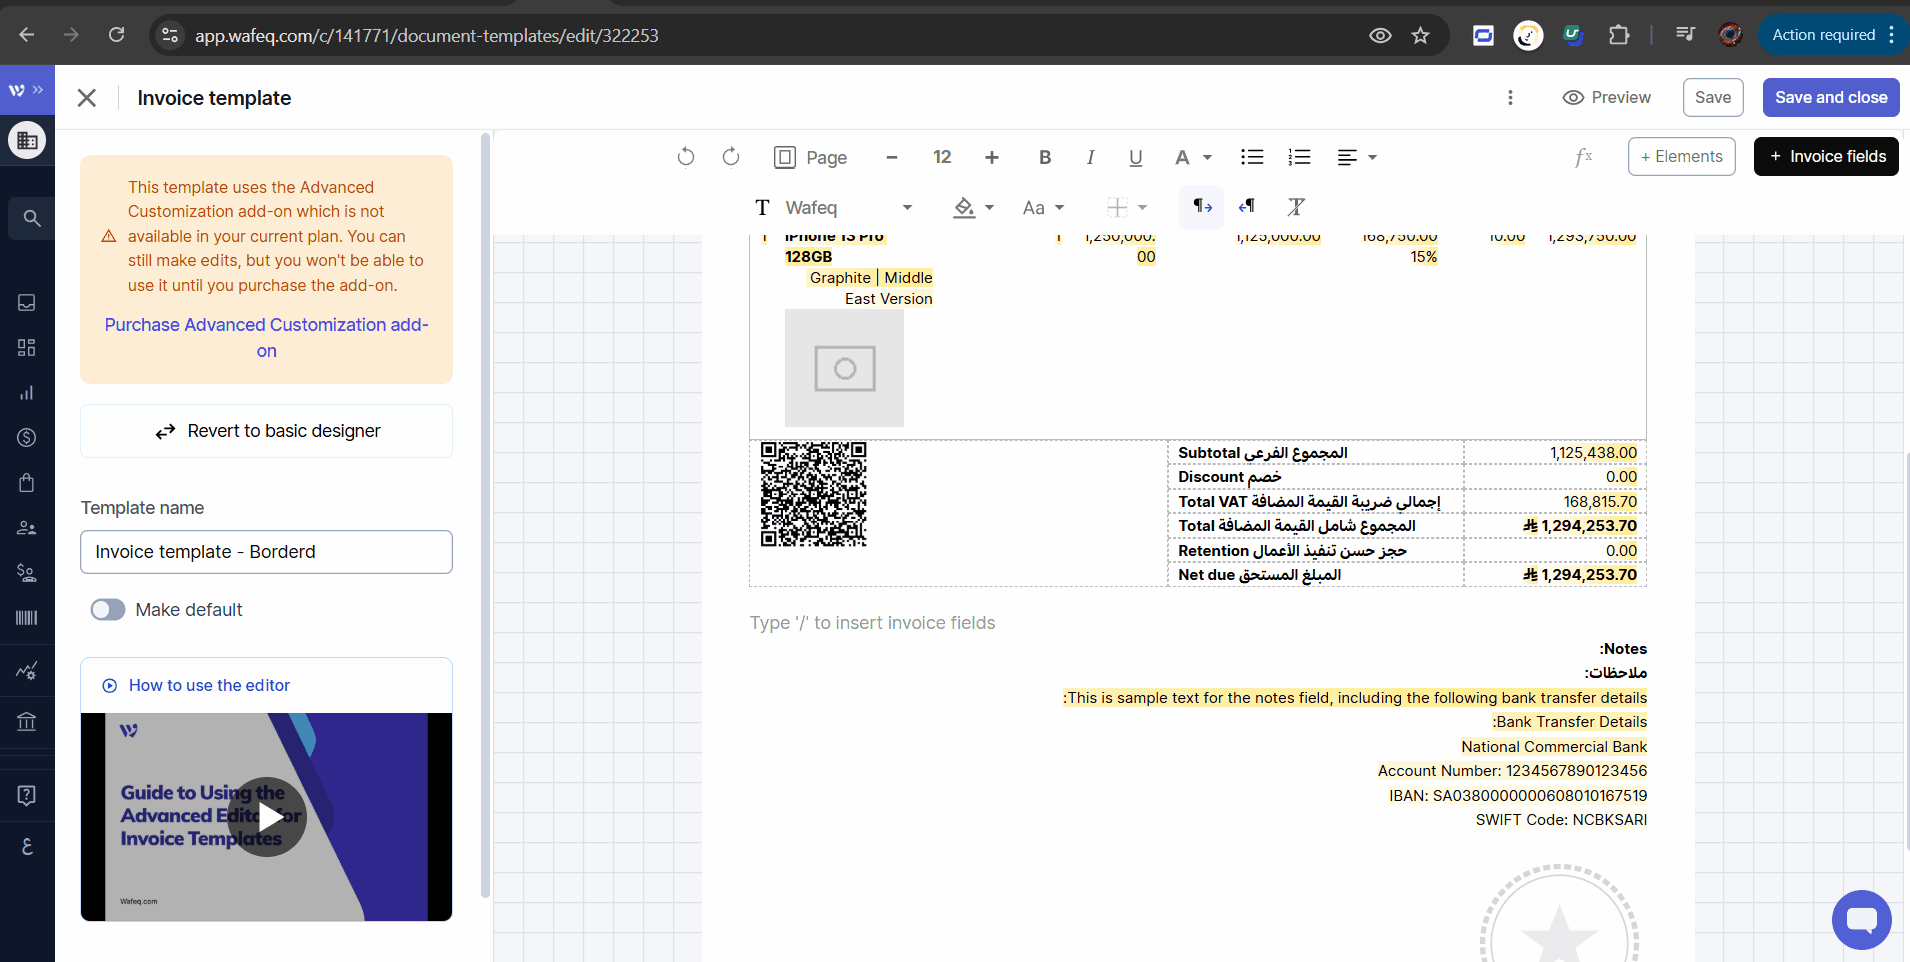The image size is (1910, 962).
Task: Open shopping bag purchases icon in sidebar
Action: click(27, 483)
